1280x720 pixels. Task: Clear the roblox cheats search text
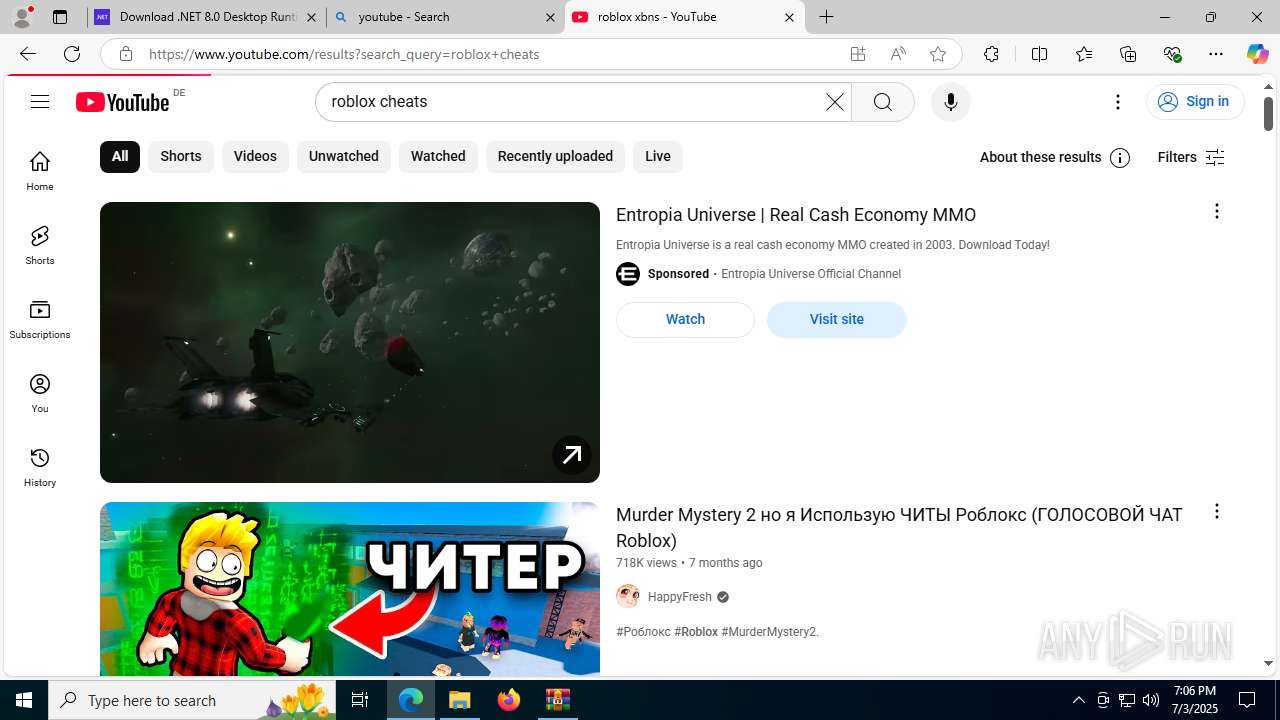coord(834,102)
